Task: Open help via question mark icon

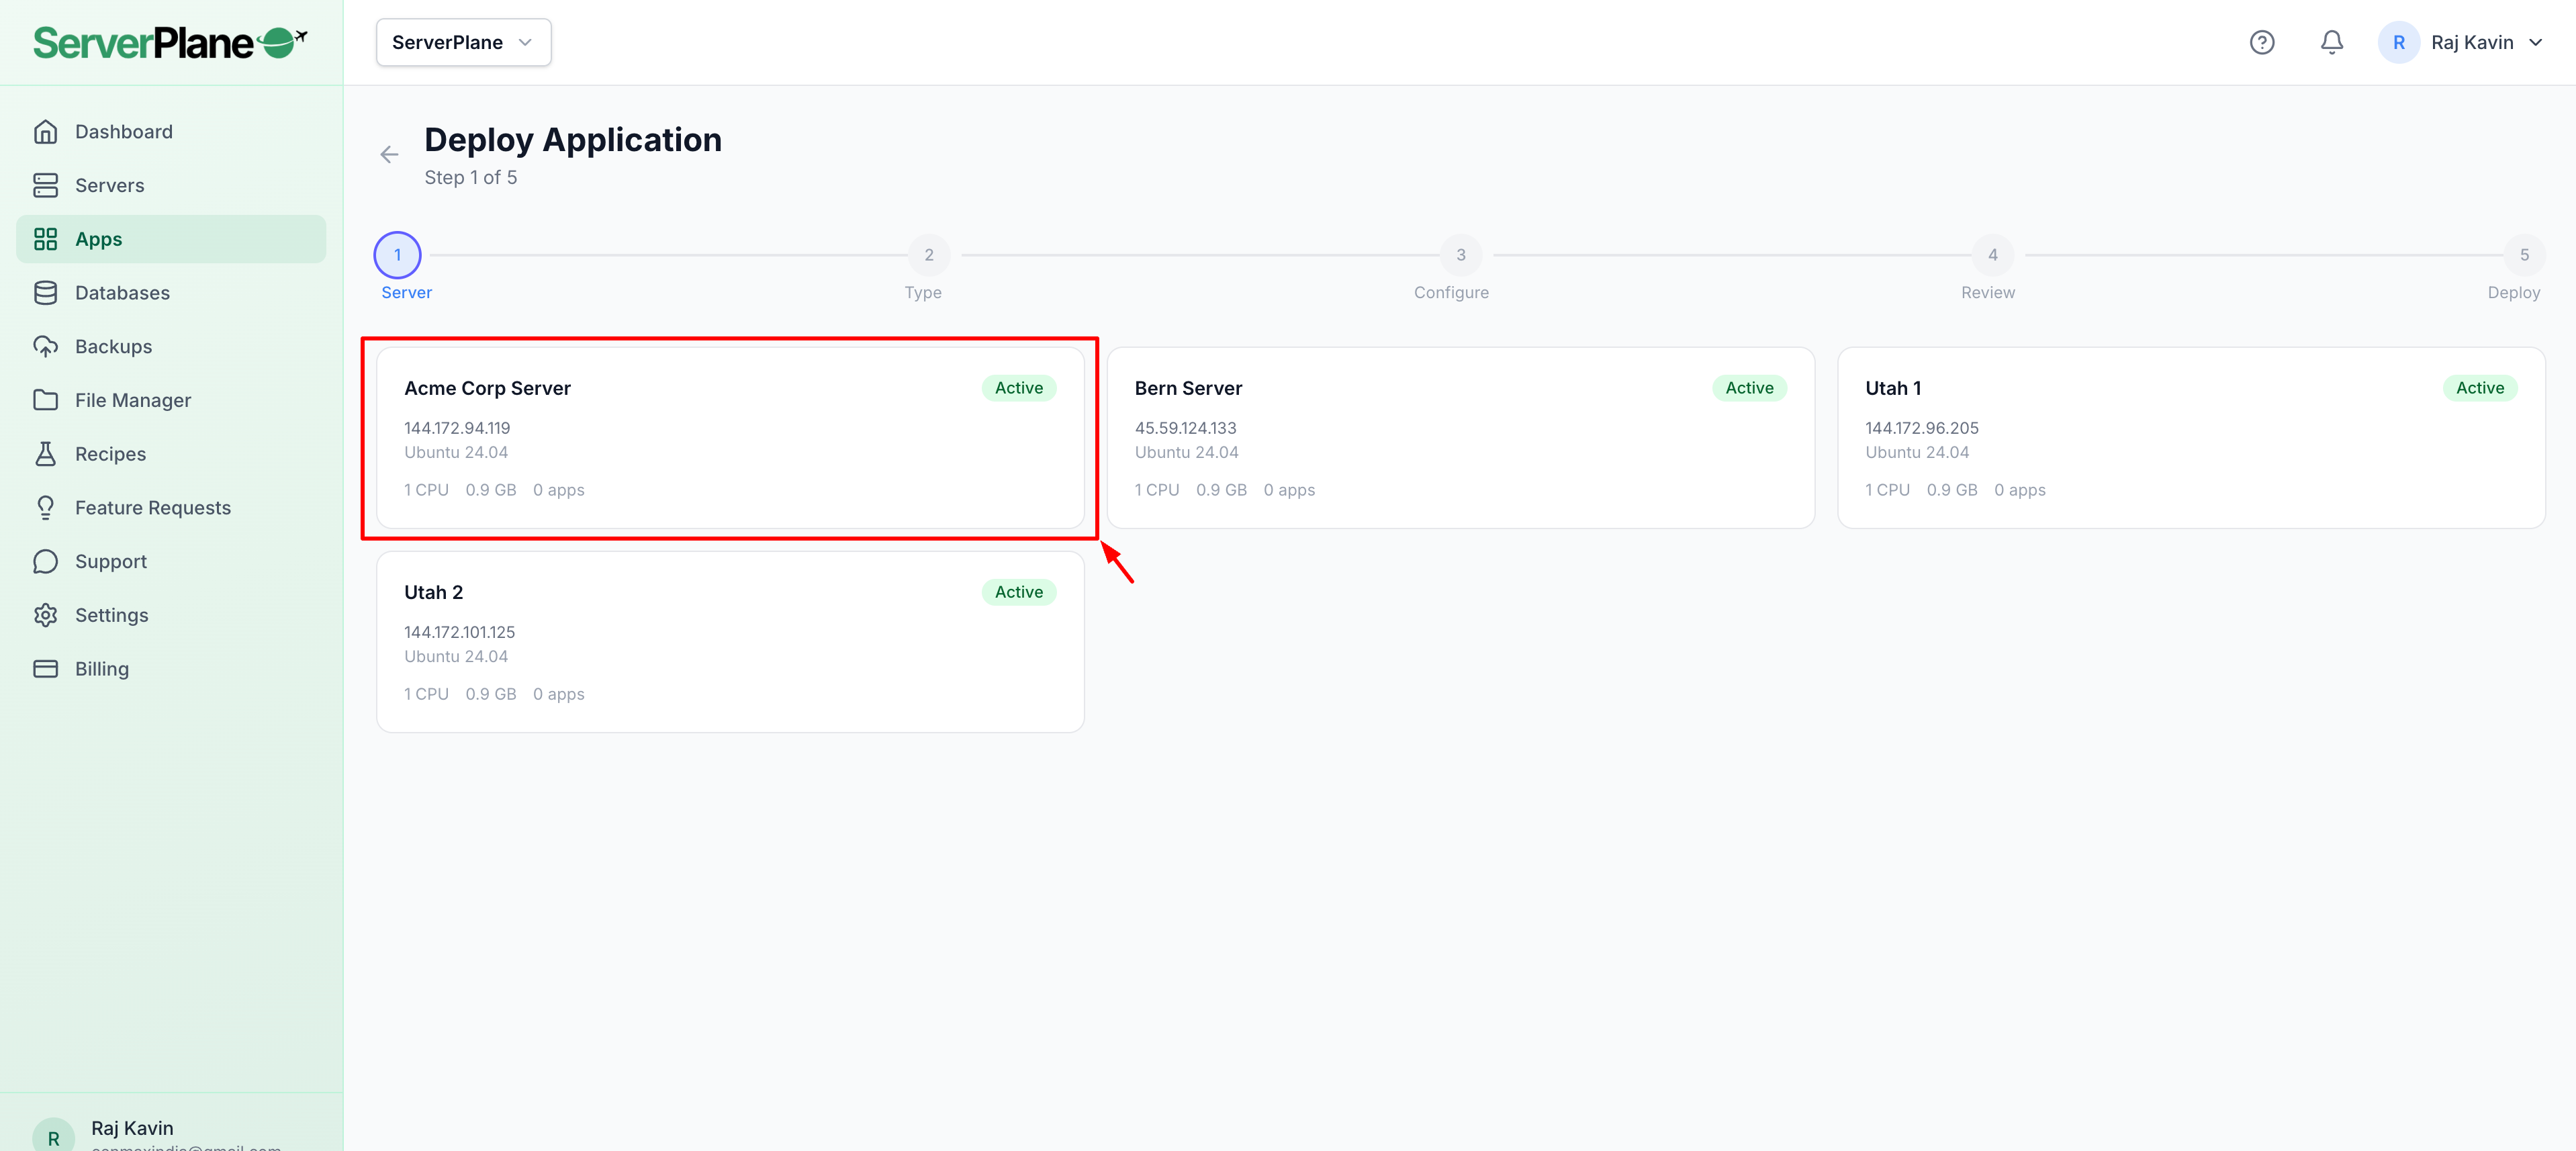Action: pos(2261,42)
